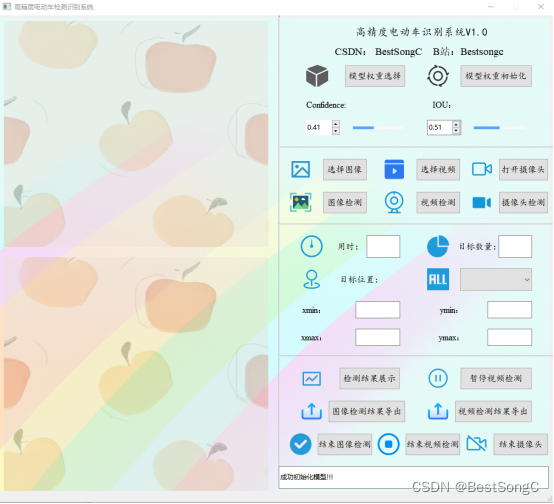Click the solid blue camera detection icon

(x=482, y=203)
